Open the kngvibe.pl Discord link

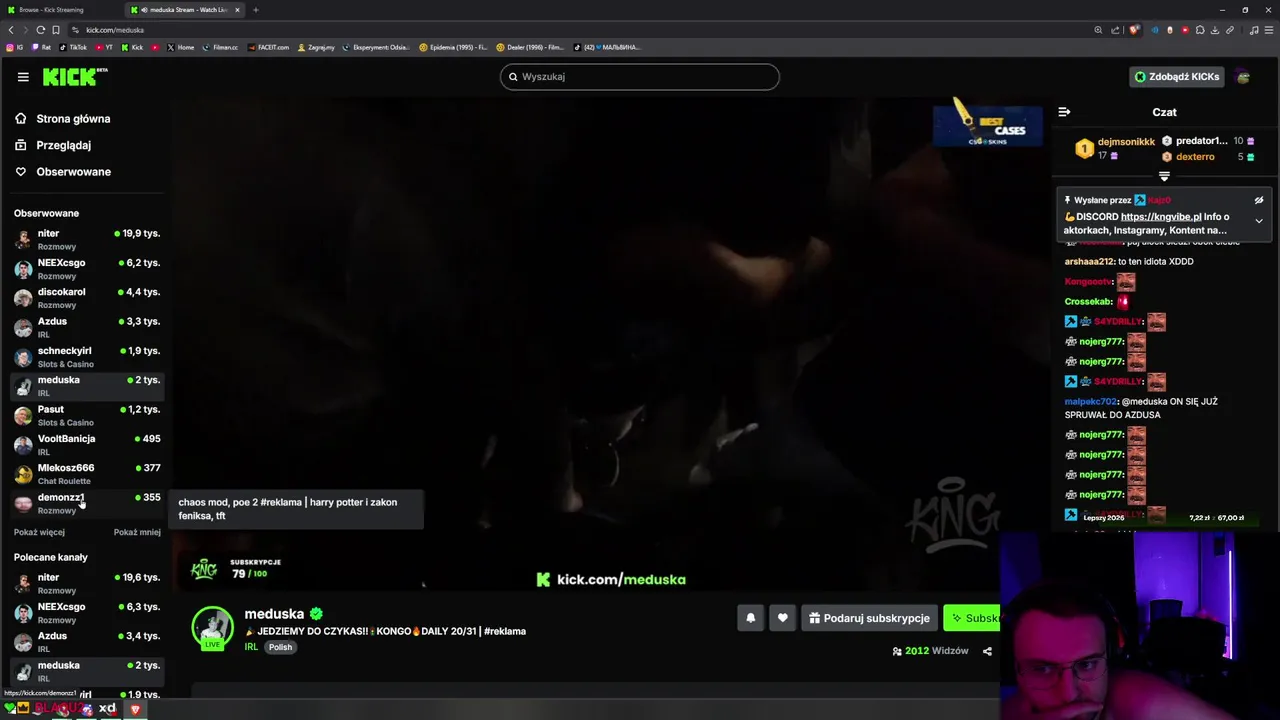[x=1161, y=217]
